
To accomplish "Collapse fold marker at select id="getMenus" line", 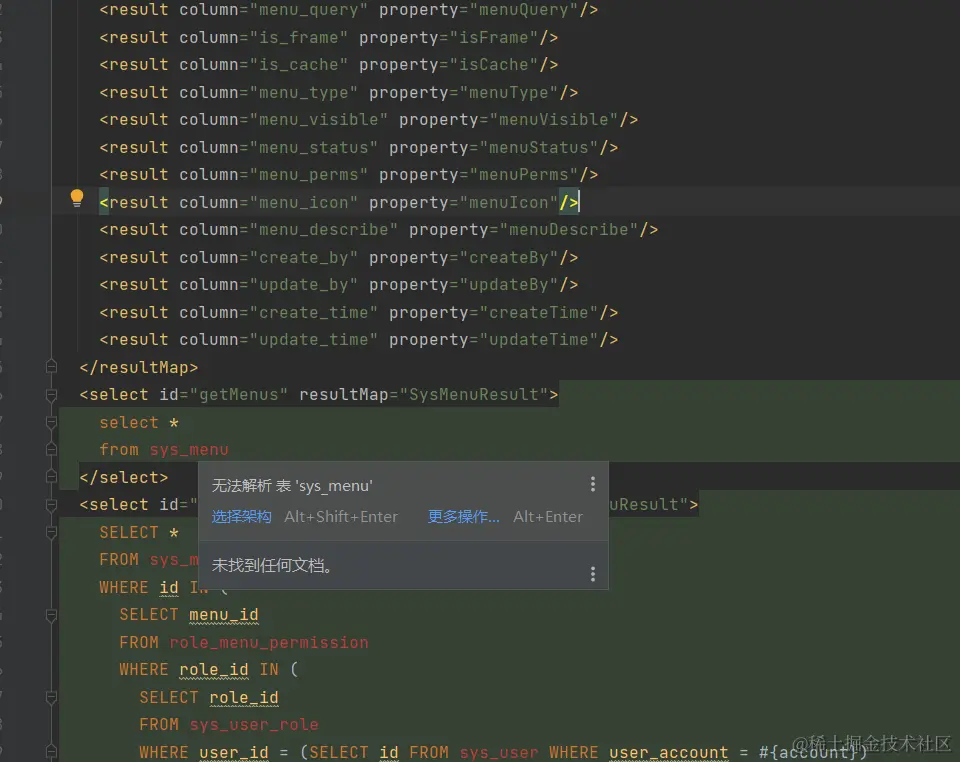I will pos(51,395).
